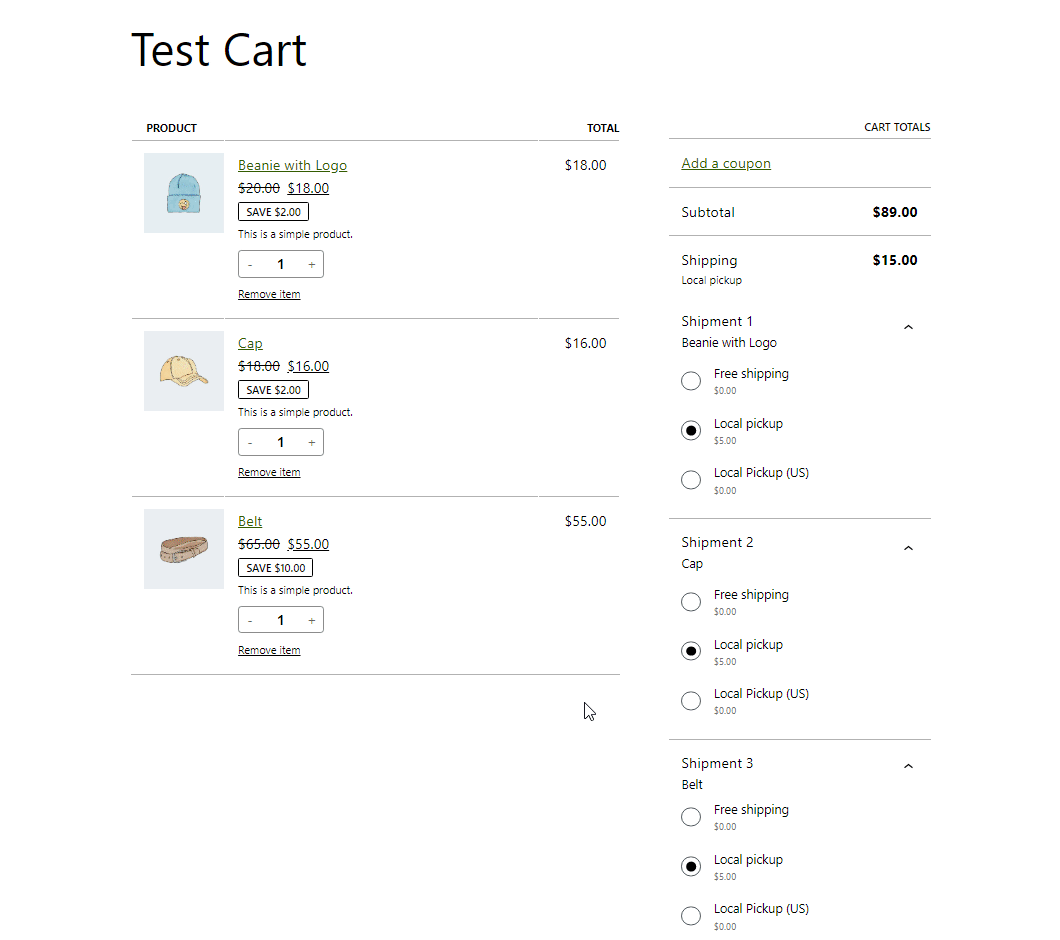
Task: Increase the Belt quantity
Action: click(x=311, y=620)
